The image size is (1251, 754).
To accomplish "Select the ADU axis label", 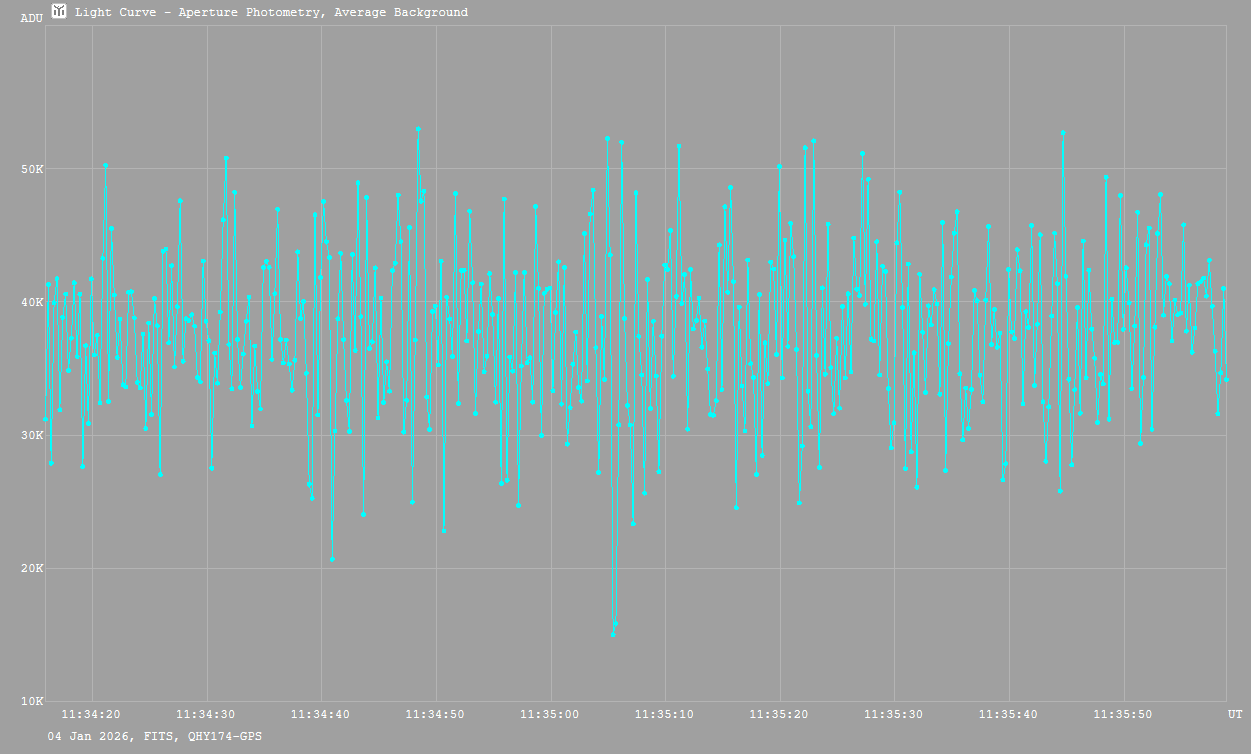I will (x=31, y=17).
